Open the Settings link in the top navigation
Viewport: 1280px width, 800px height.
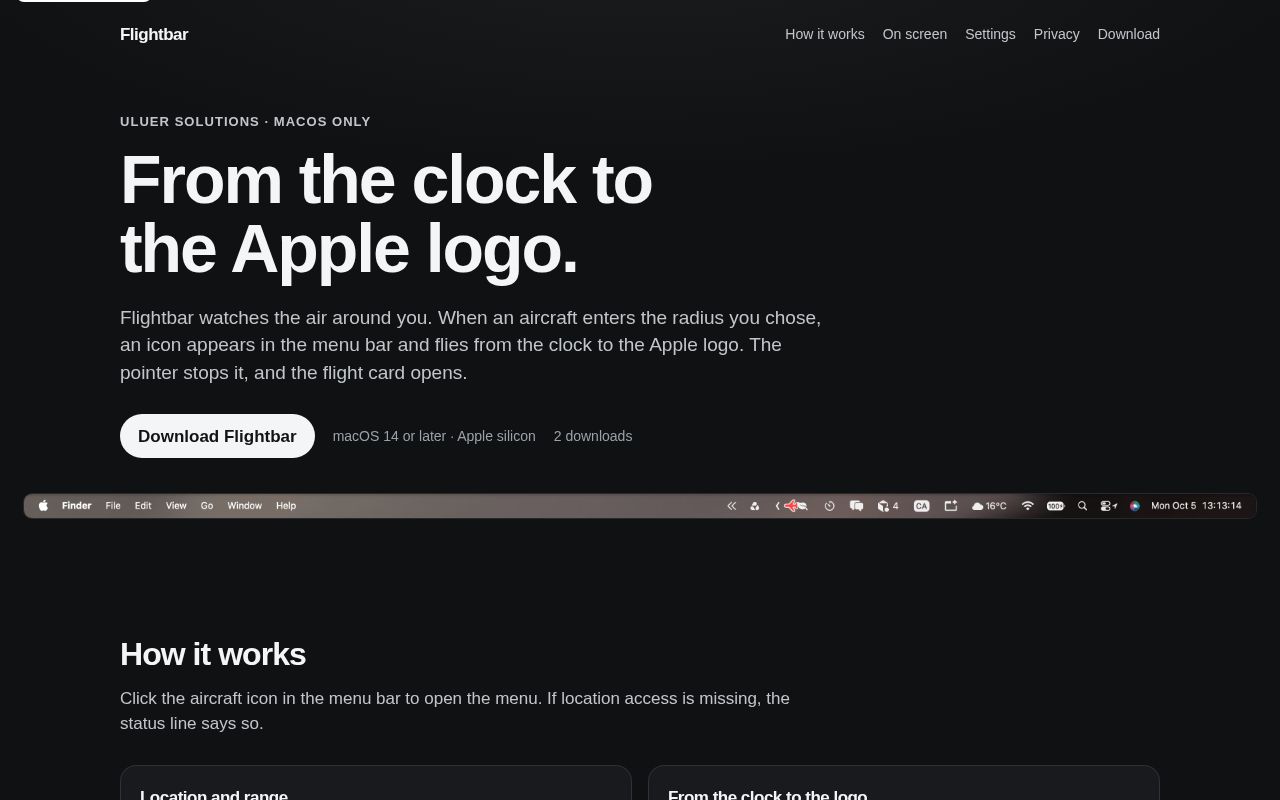point(990,34)
